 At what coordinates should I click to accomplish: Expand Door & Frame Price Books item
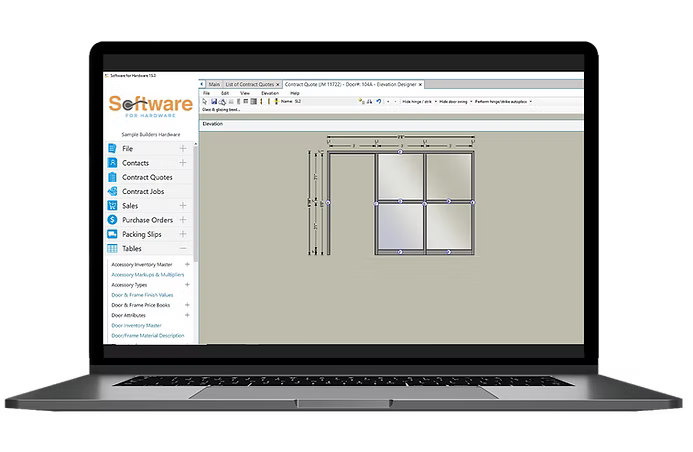[187, 305]
